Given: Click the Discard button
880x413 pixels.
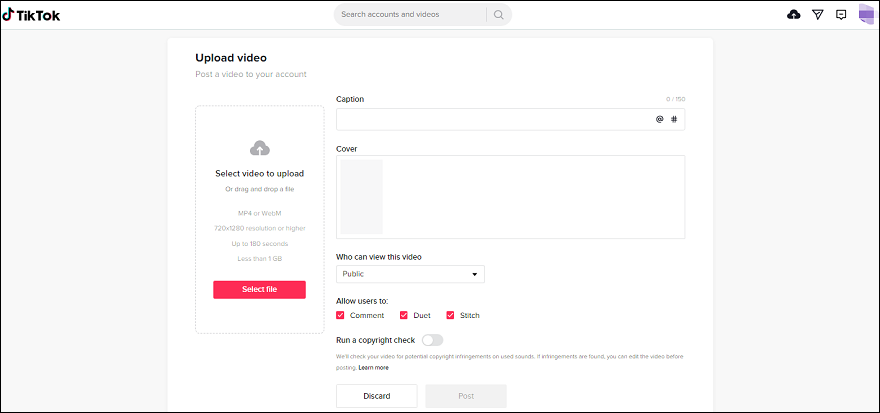Looking at the screenshot, I should pyautogui.click(x=377, y=396).
